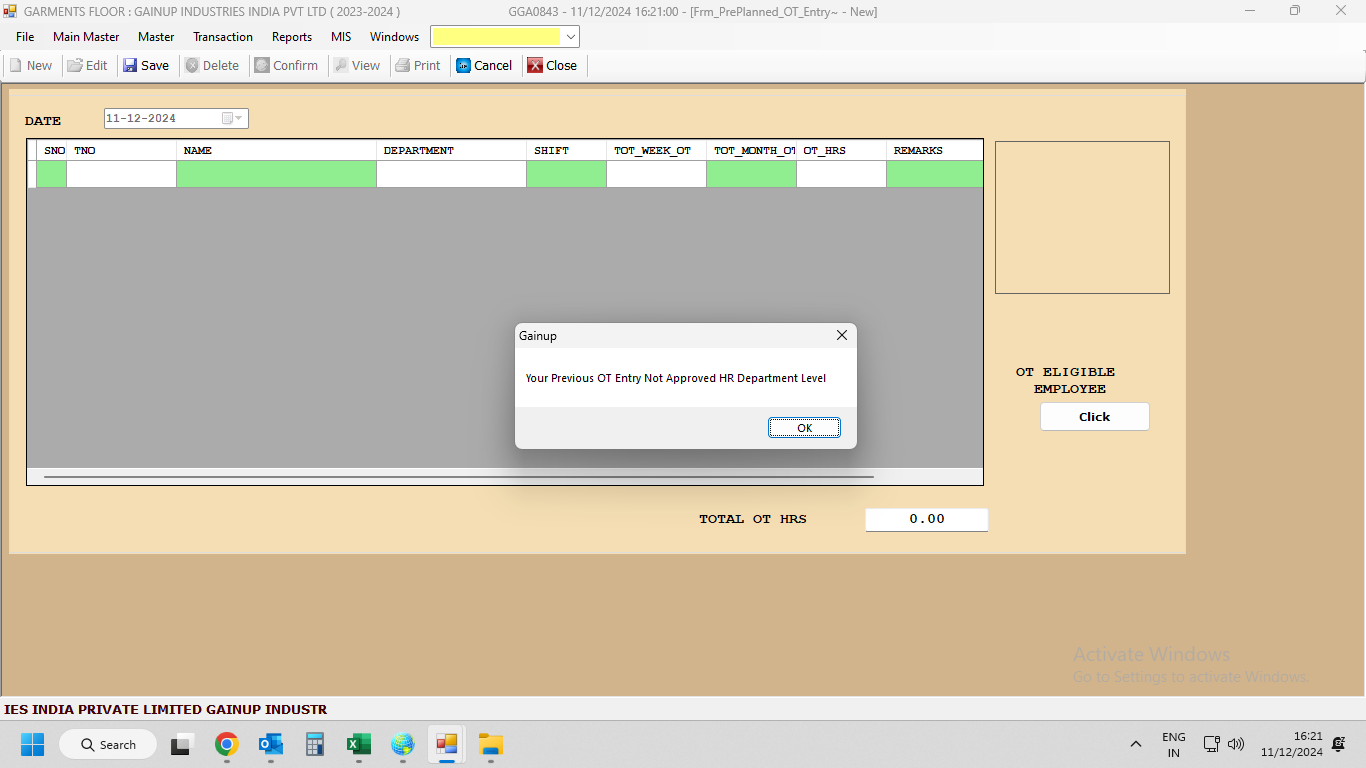Show hidden system tray icons

coord(1135,745)
